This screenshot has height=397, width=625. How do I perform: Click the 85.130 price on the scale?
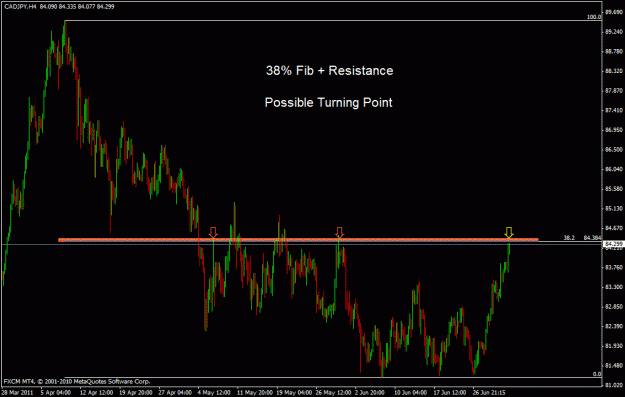coord(614,208)
